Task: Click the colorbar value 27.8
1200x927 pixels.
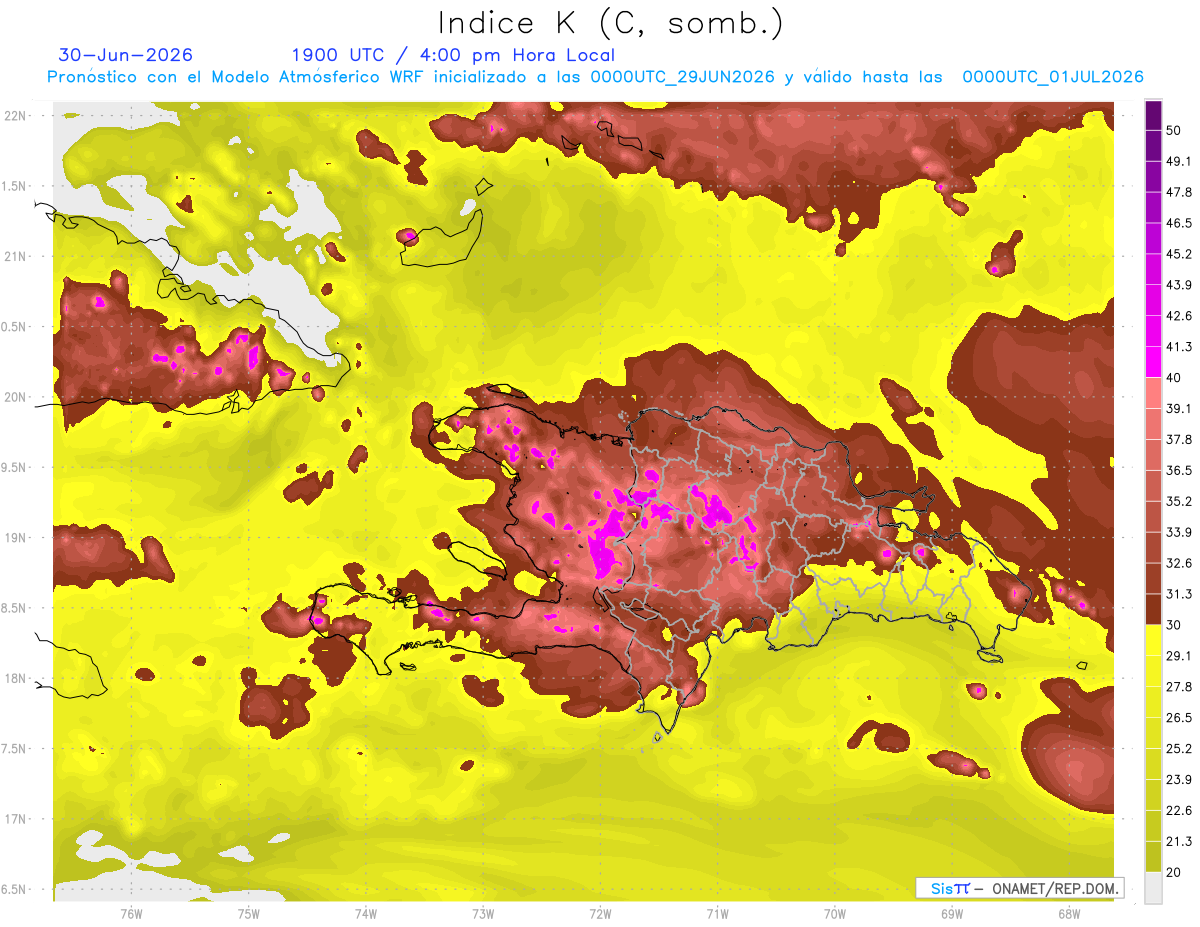Action: [1179, 686]
